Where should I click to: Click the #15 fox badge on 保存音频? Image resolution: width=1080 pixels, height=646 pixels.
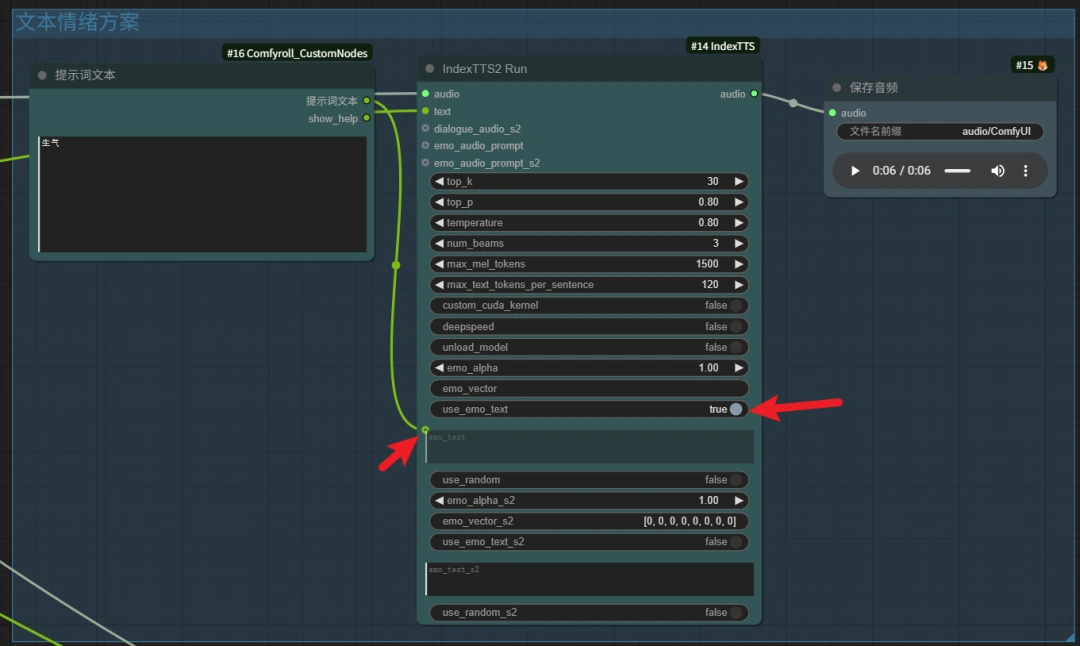pyautogui.click(x=1032, y=65)
